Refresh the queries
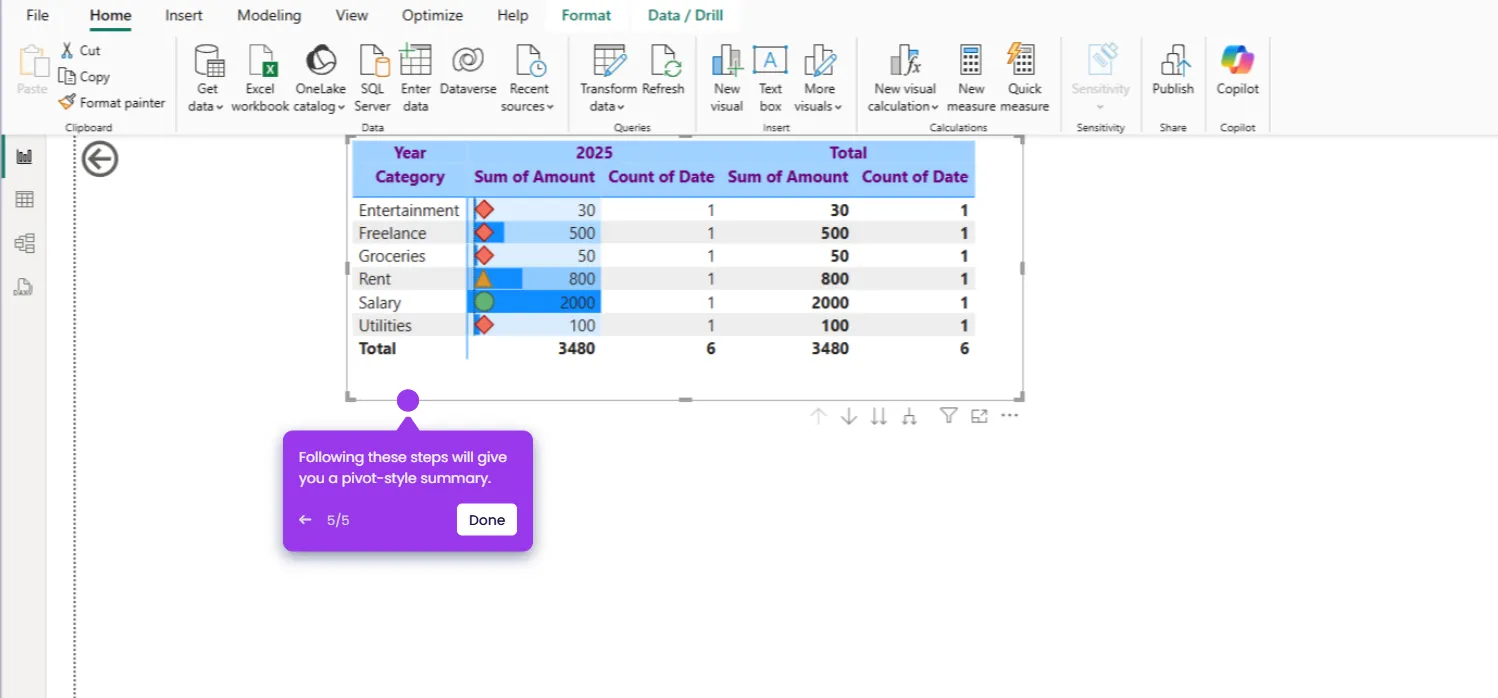This screenshot has height=698, width=1498. coord(663,70)
